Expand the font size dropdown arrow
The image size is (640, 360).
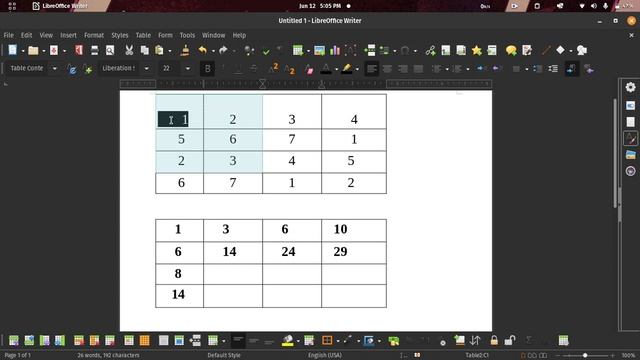pyautogui.click(x=187, y=69)
